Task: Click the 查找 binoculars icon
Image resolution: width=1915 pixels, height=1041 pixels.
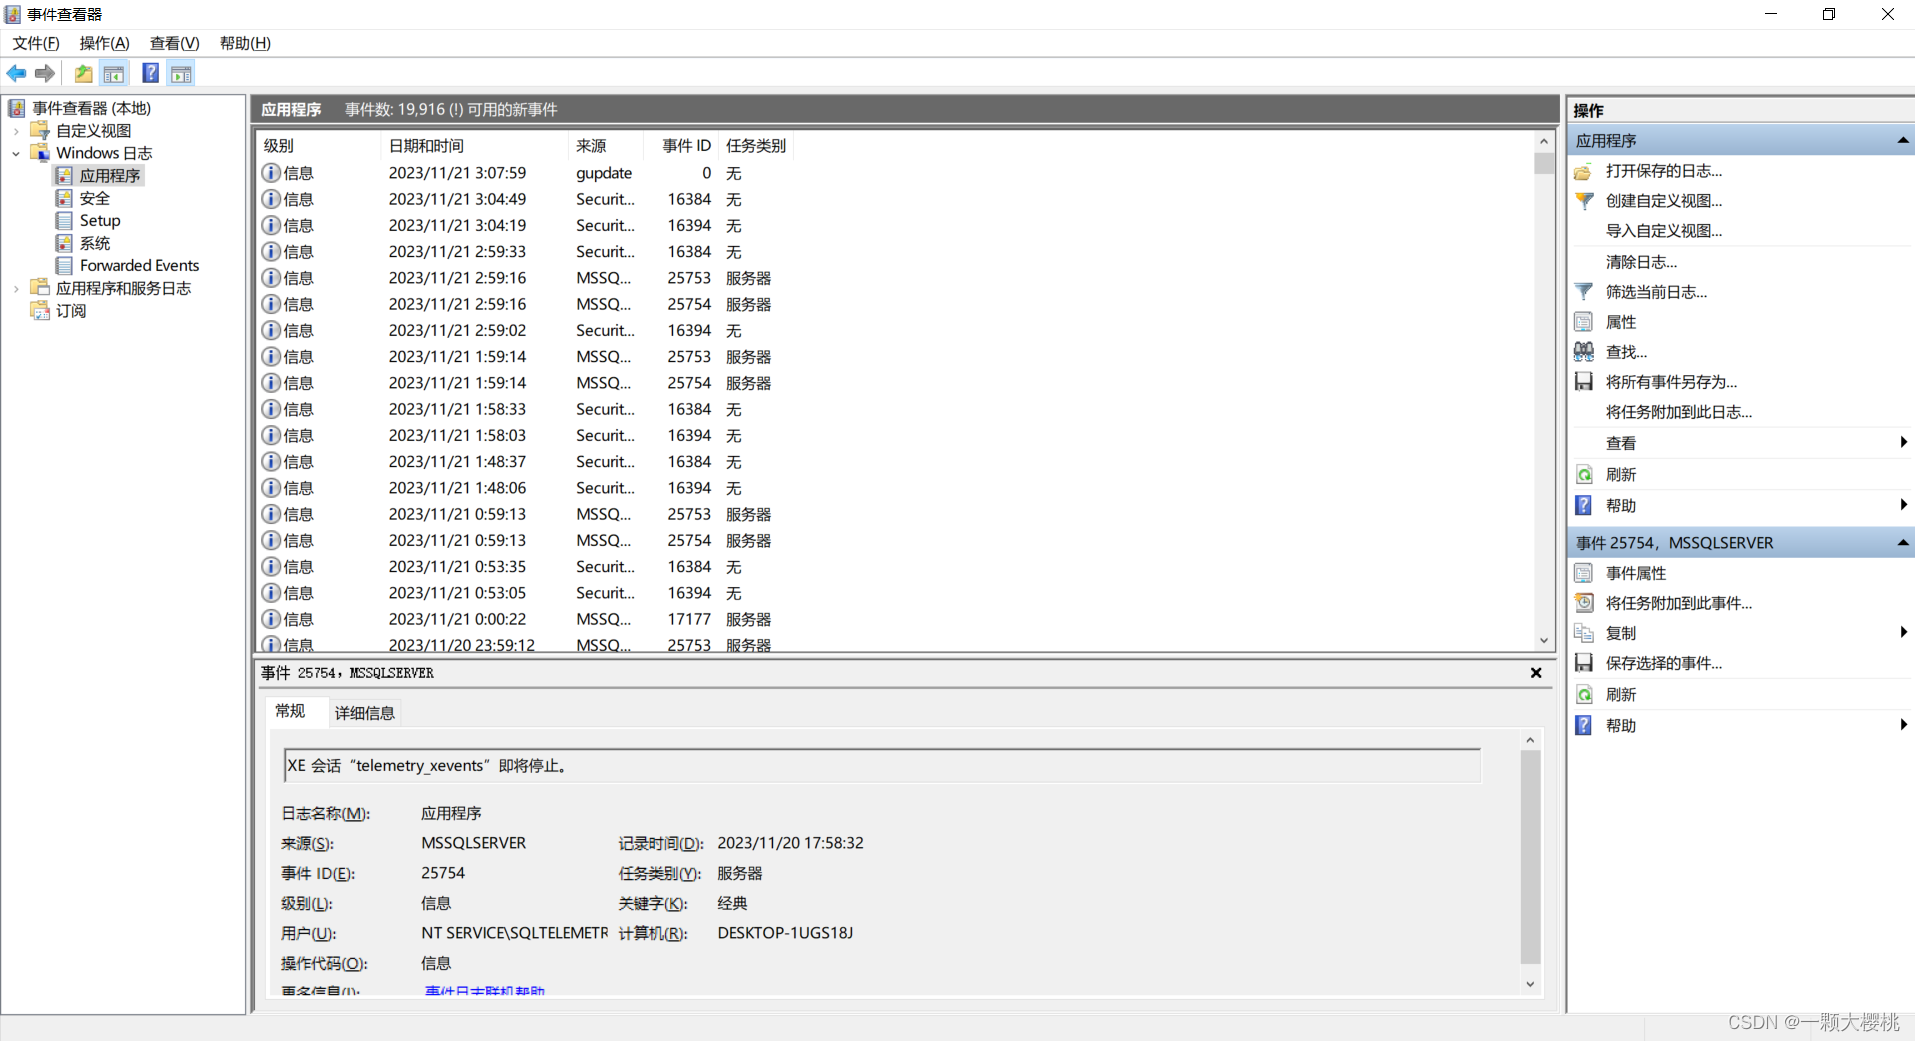Action: [x=1584, y=352]
